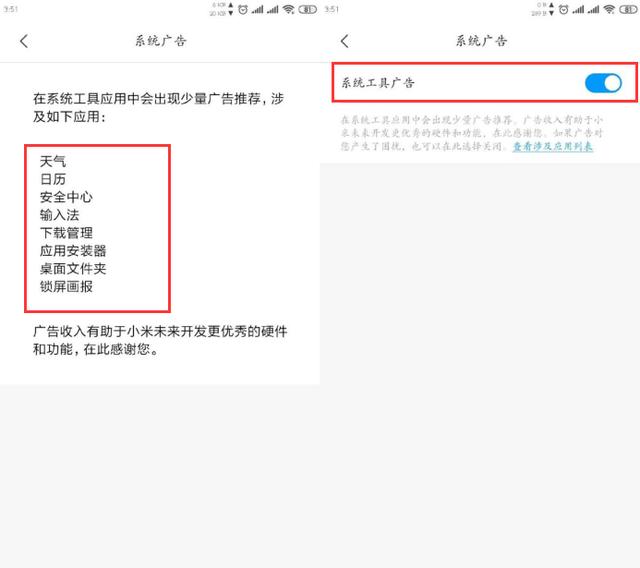
Task: Tap the 安全中心 list entry
Action: click(66, 197)
